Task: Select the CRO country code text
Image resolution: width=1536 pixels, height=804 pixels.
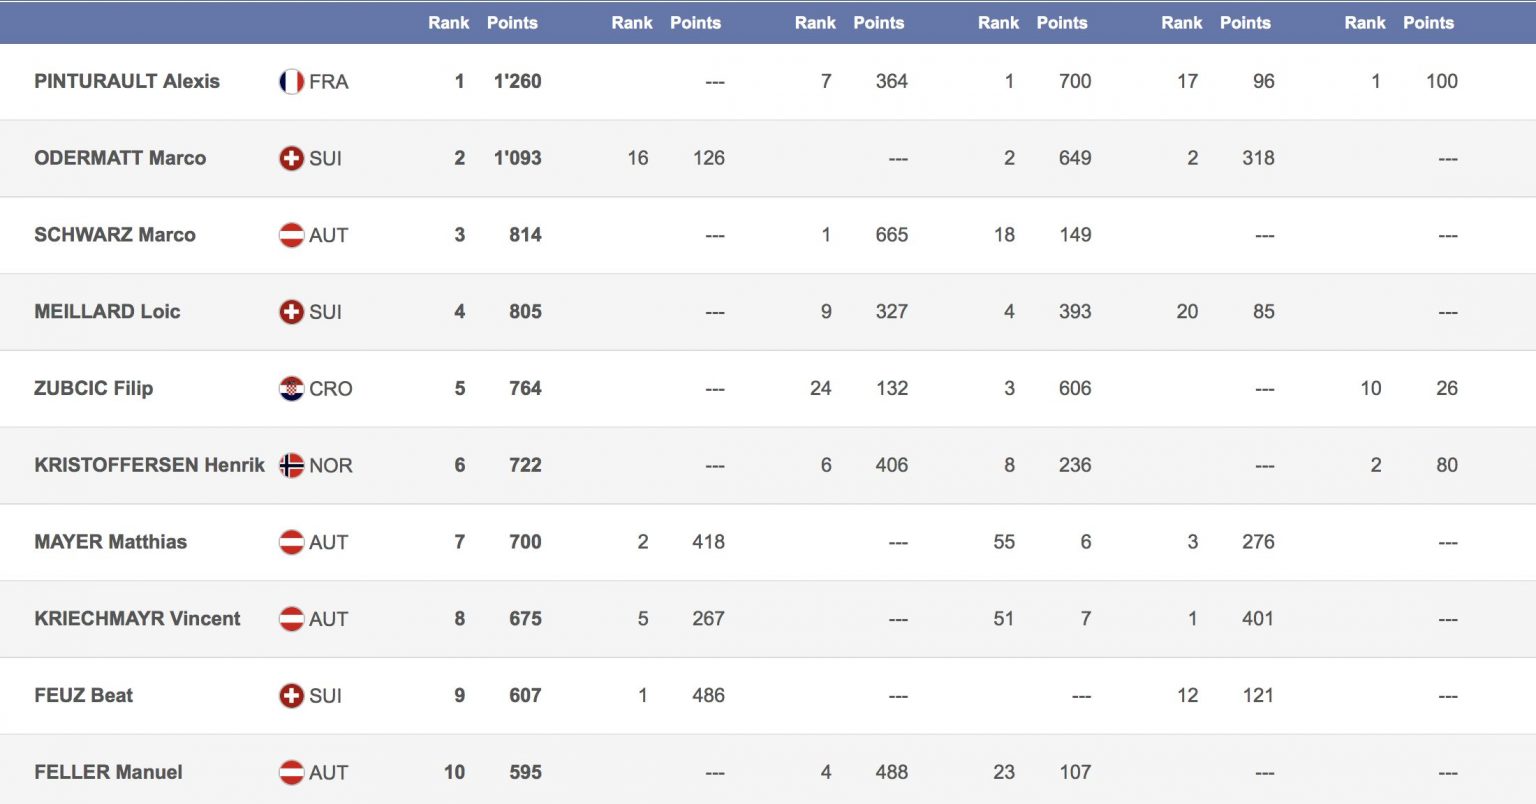Action: pyautogui.click(x=331, y=389)
